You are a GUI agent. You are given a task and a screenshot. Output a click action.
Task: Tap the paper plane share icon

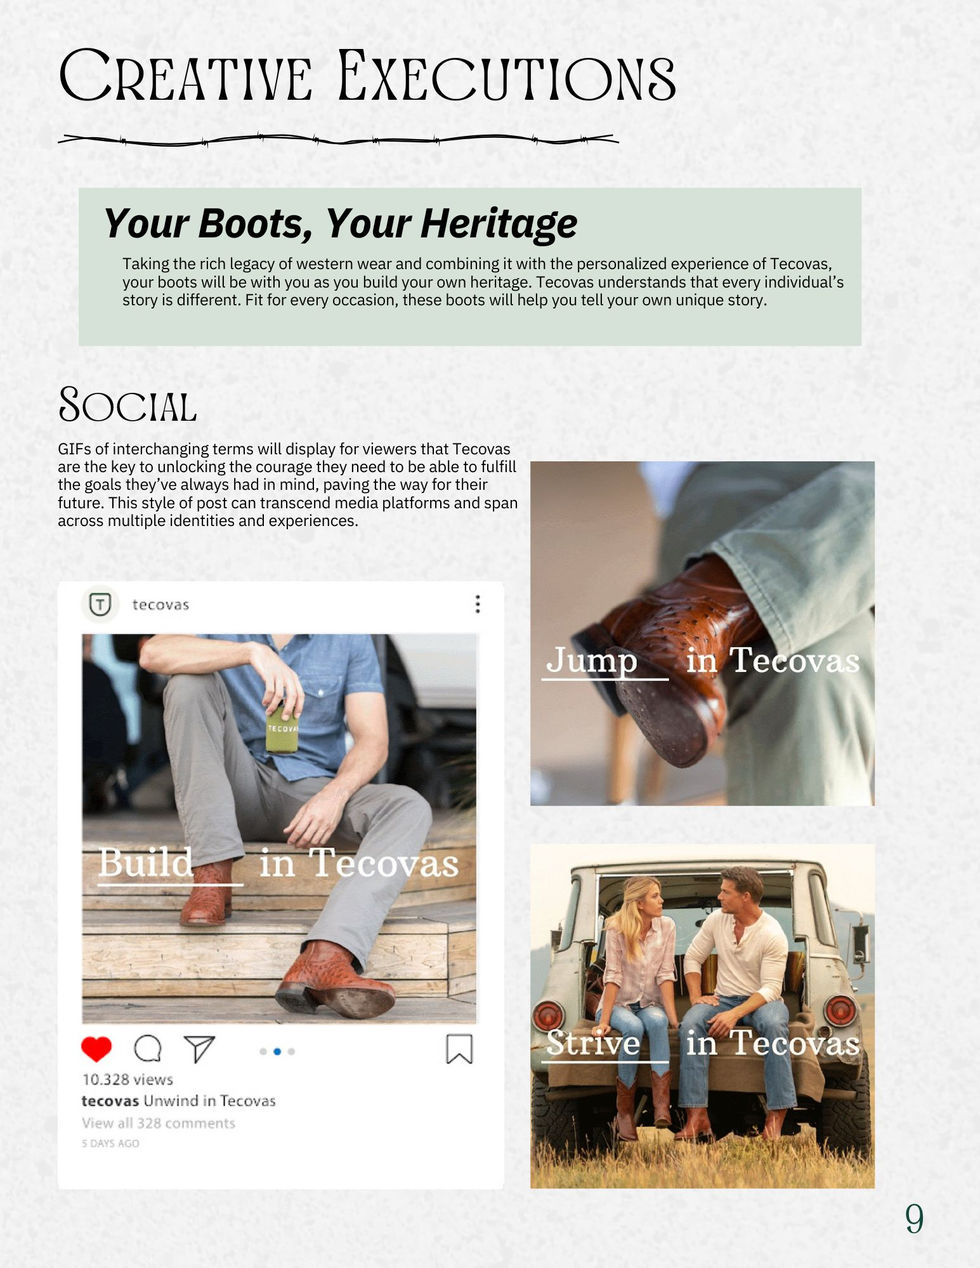coord(200,1048)
